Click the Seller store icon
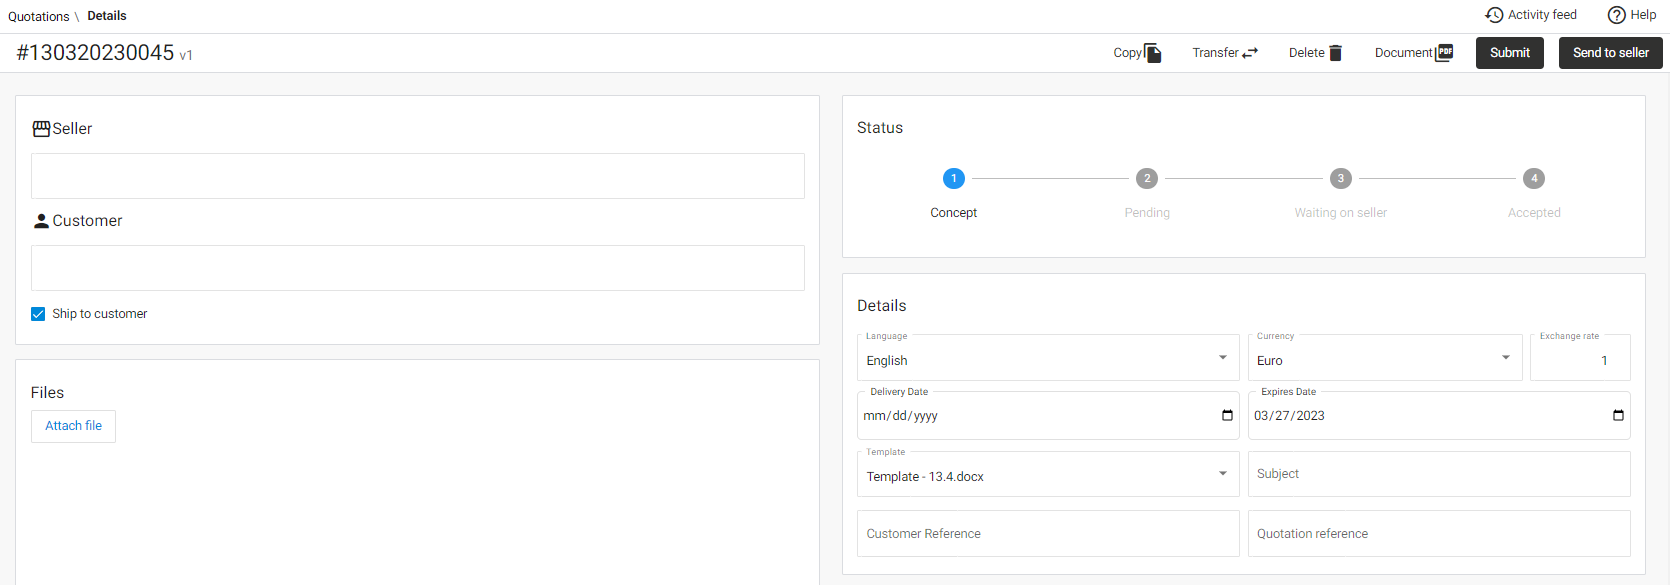This screenshot has width=1670, height=585. click(41, 129)
